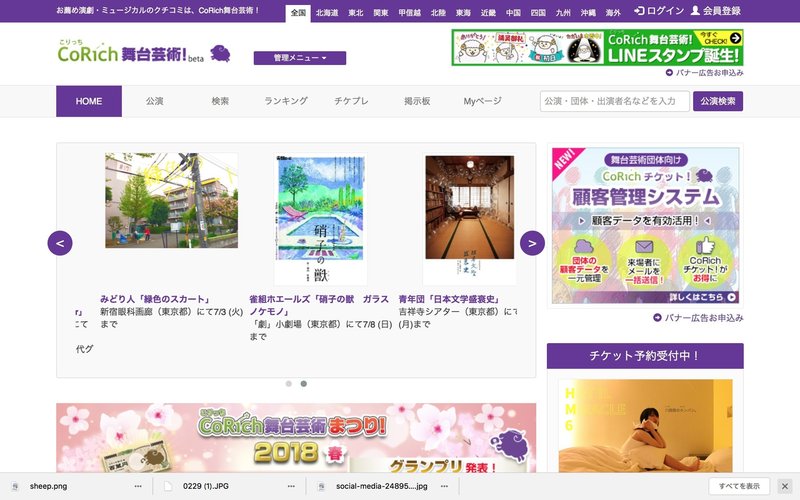Open sheep.png download options menu

[138, 486]
